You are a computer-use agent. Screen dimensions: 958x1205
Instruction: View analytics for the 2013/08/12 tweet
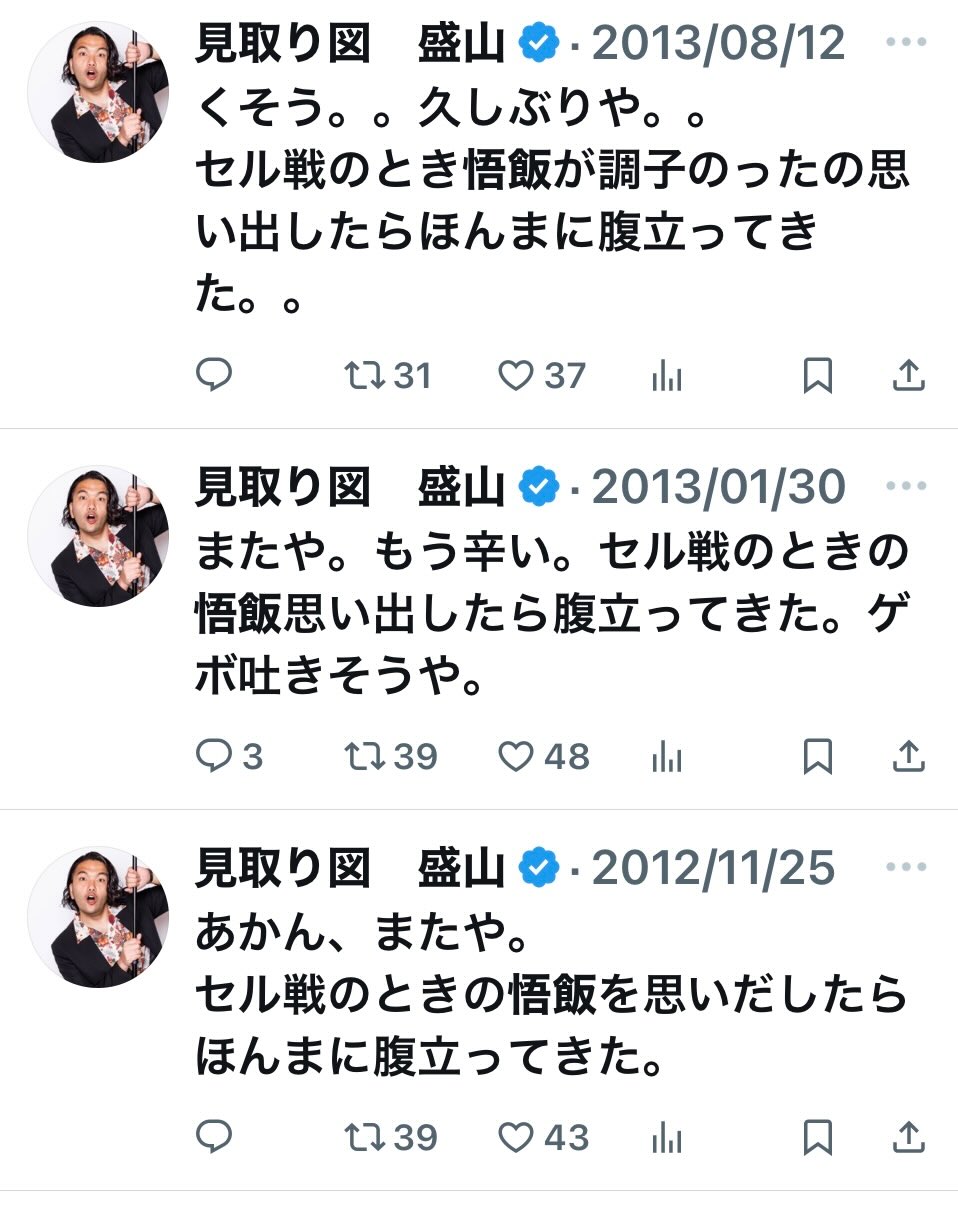click(x=666, y=376)
